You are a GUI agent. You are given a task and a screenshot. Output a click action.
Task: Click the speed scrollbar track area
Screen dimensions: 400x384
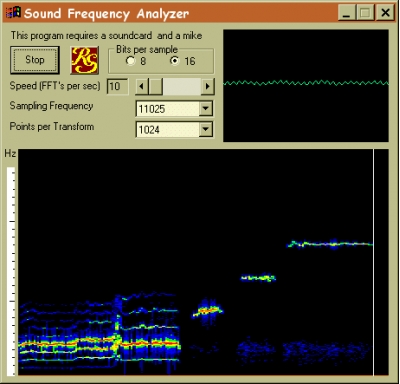coord(182,87)
